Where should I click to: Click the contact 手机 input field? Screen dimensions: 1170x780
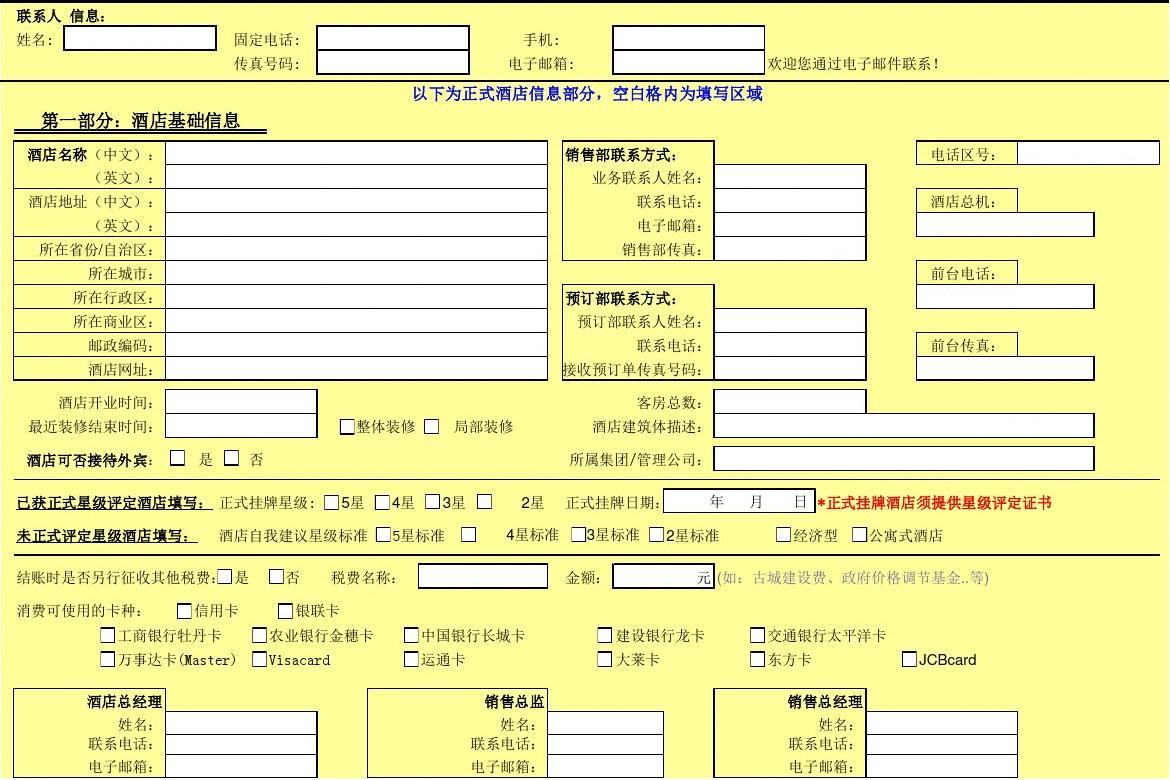(x=689, y=38)
